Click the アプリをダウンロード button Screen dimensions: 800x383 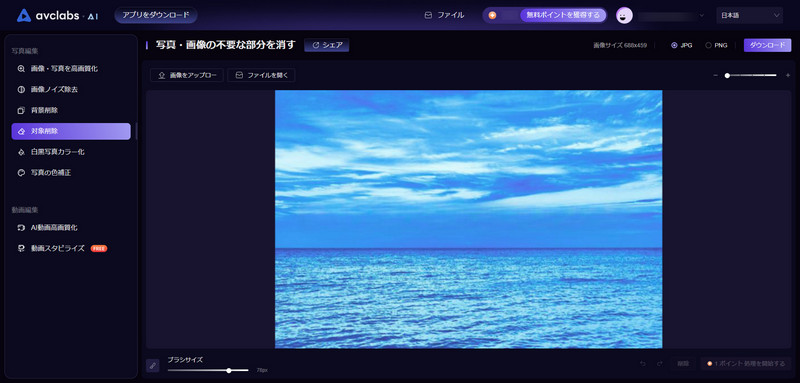[x=156, y=15]
